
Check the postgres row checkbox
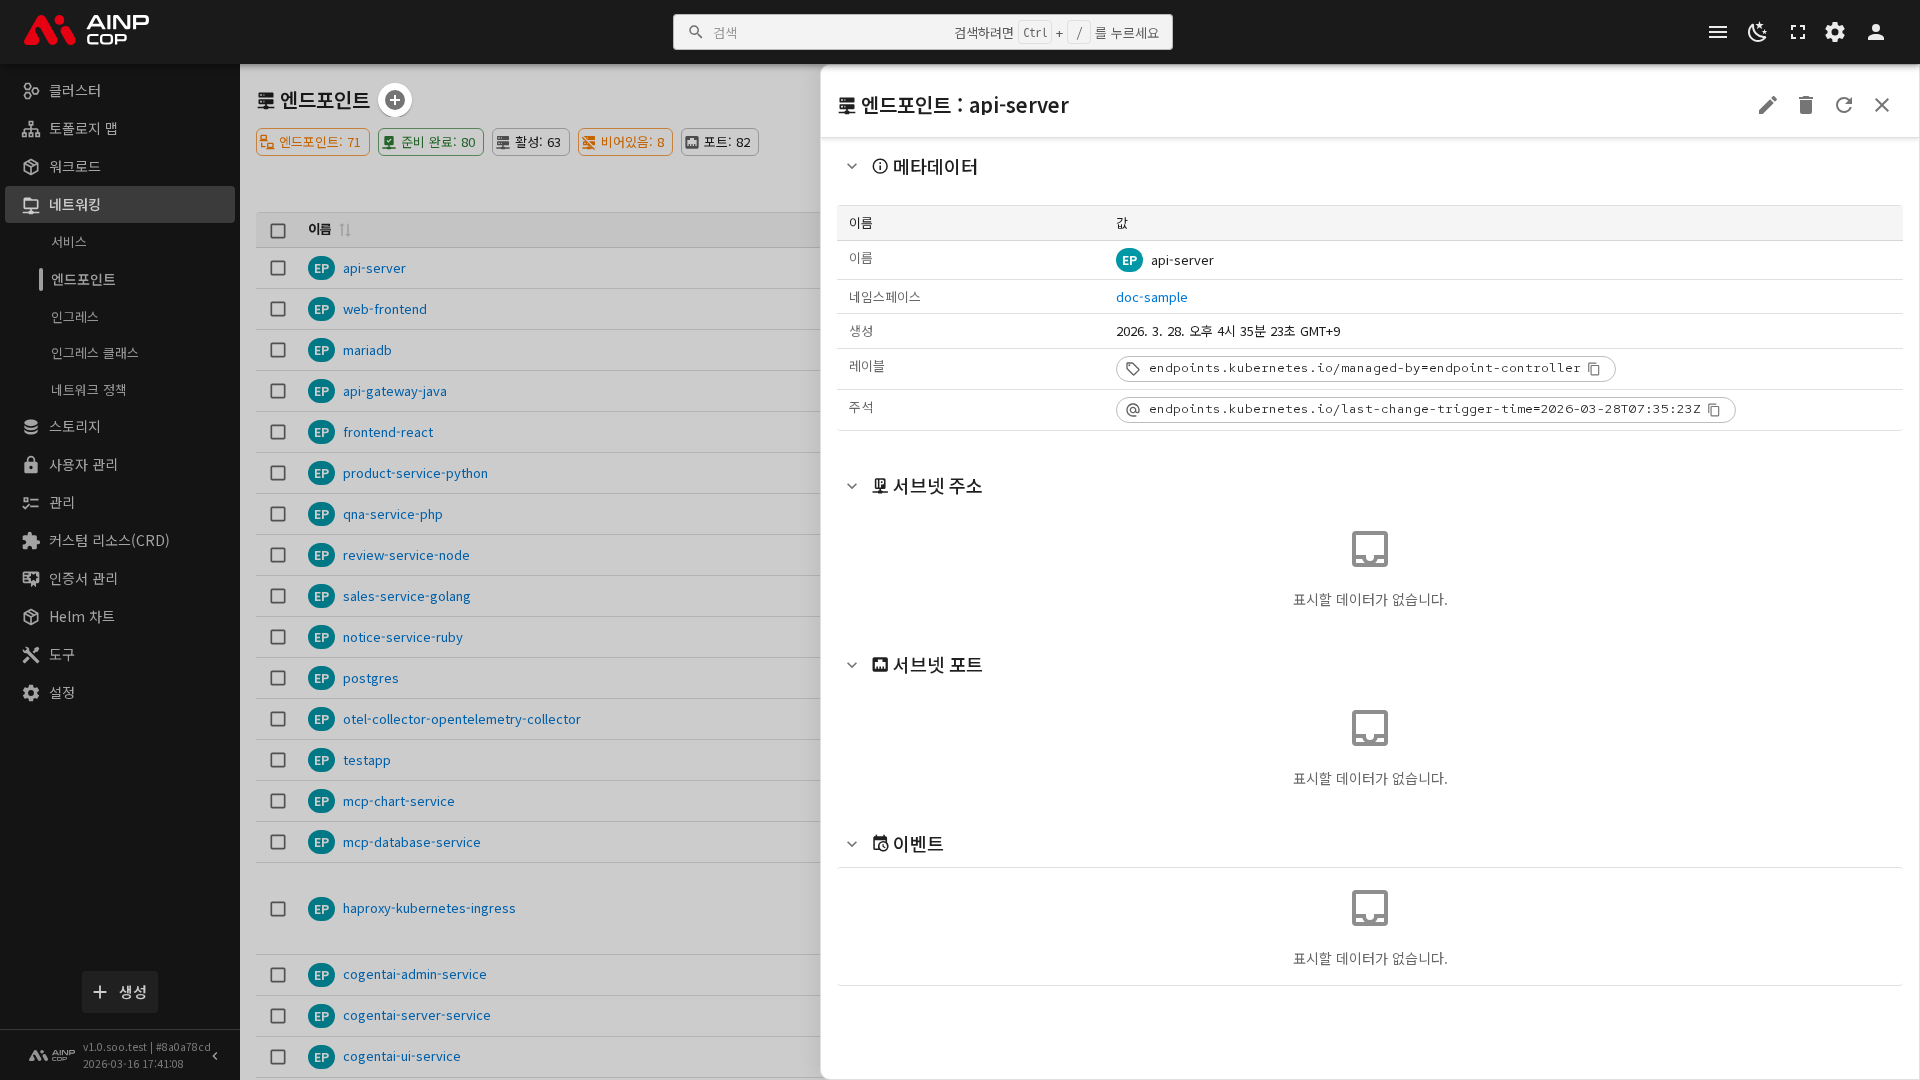pyautogui.click(x=278, y=678)
